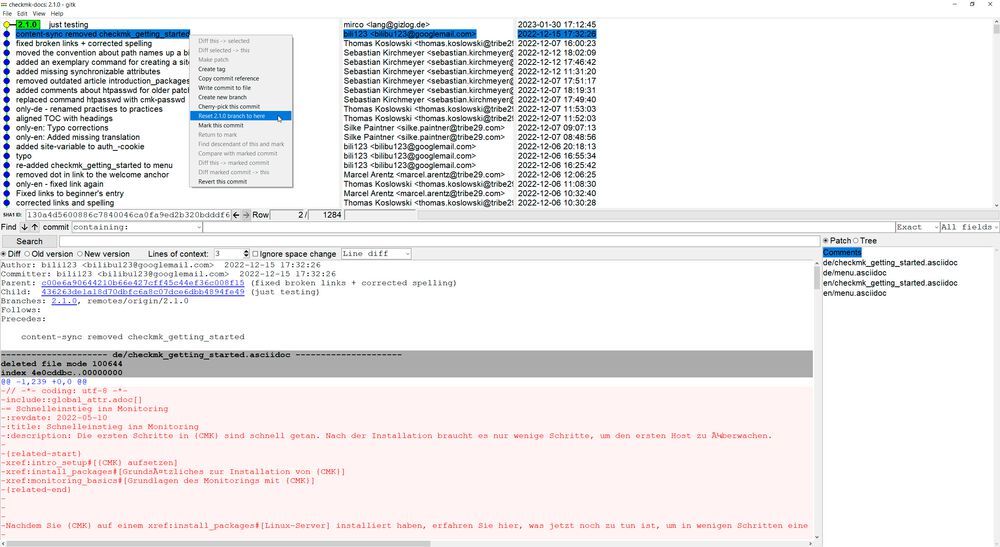Viewport: 1000px width, 547px height.
Task: Find next match with the down arrow
Action: tap(24, 227)
